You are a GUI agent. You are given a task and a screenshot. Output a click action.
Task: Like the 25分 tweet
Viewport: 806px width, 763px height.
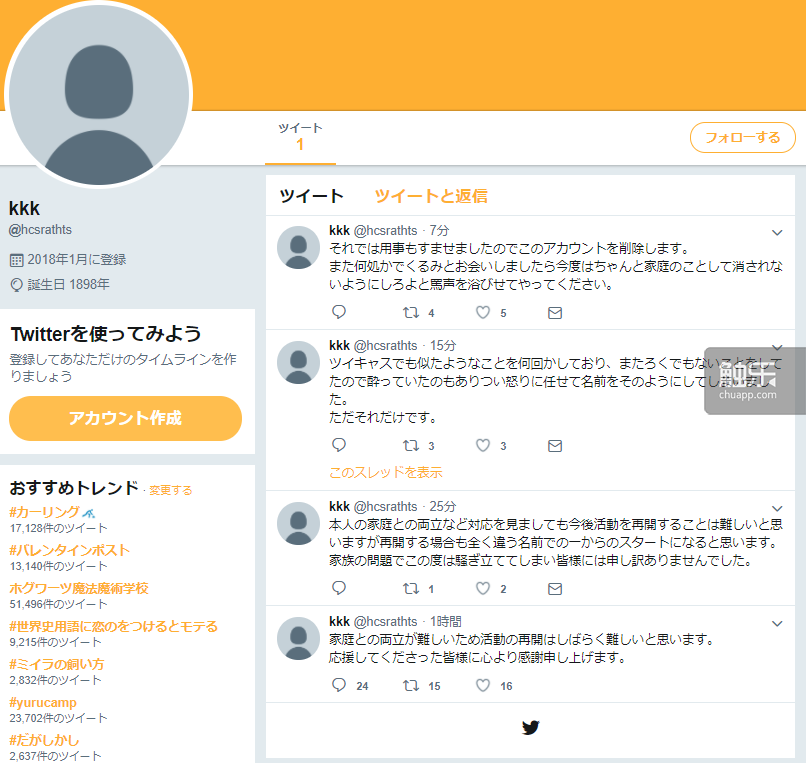[x=483, y=588]
